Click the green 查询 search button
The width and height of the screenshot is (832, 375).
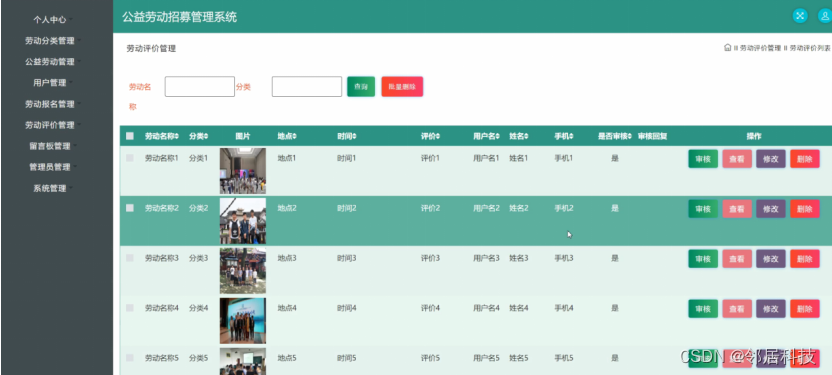[361, 86]
